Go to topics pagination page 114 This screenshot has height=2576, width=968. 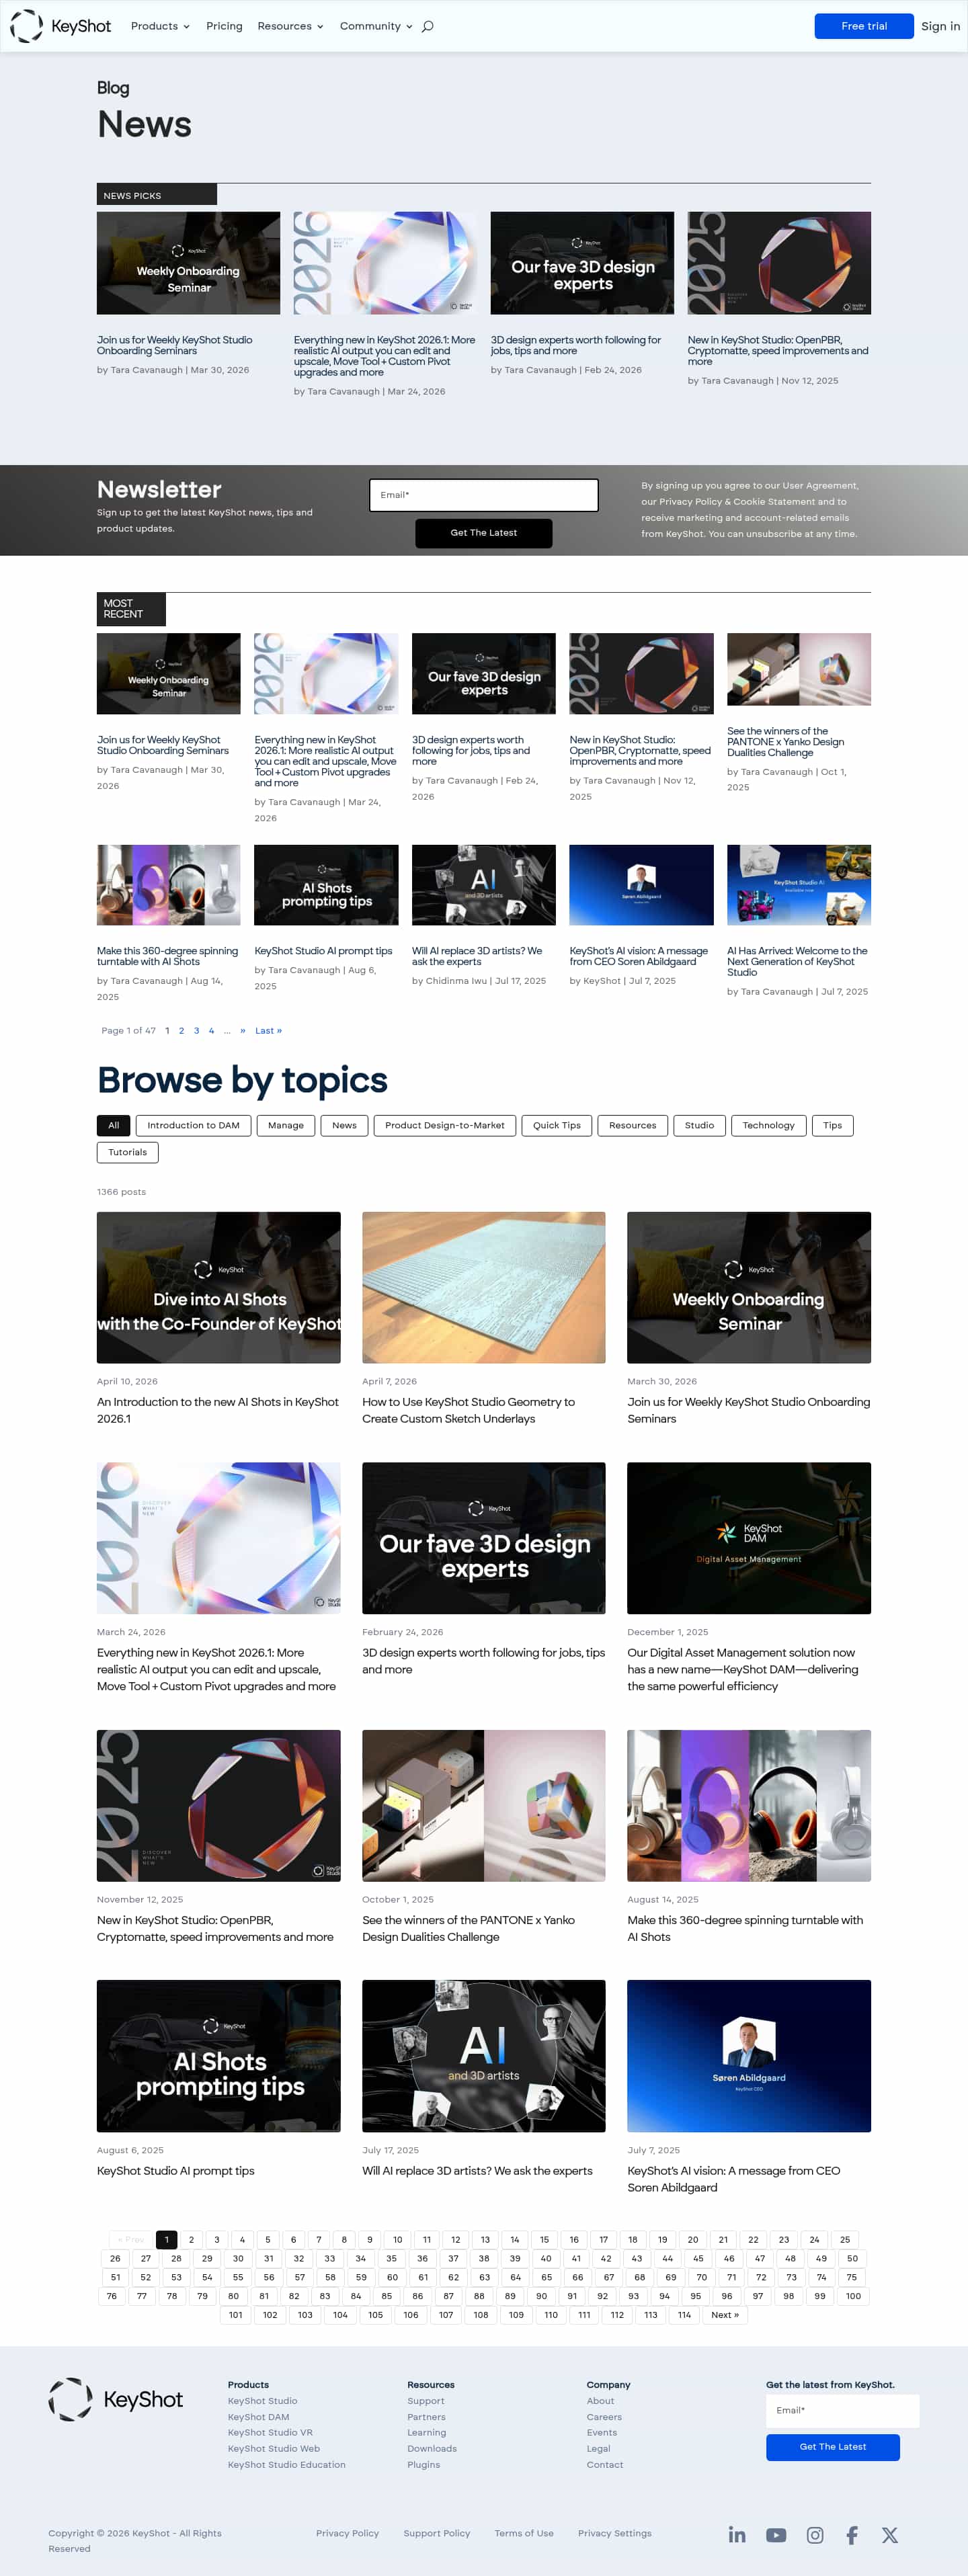684,2314
